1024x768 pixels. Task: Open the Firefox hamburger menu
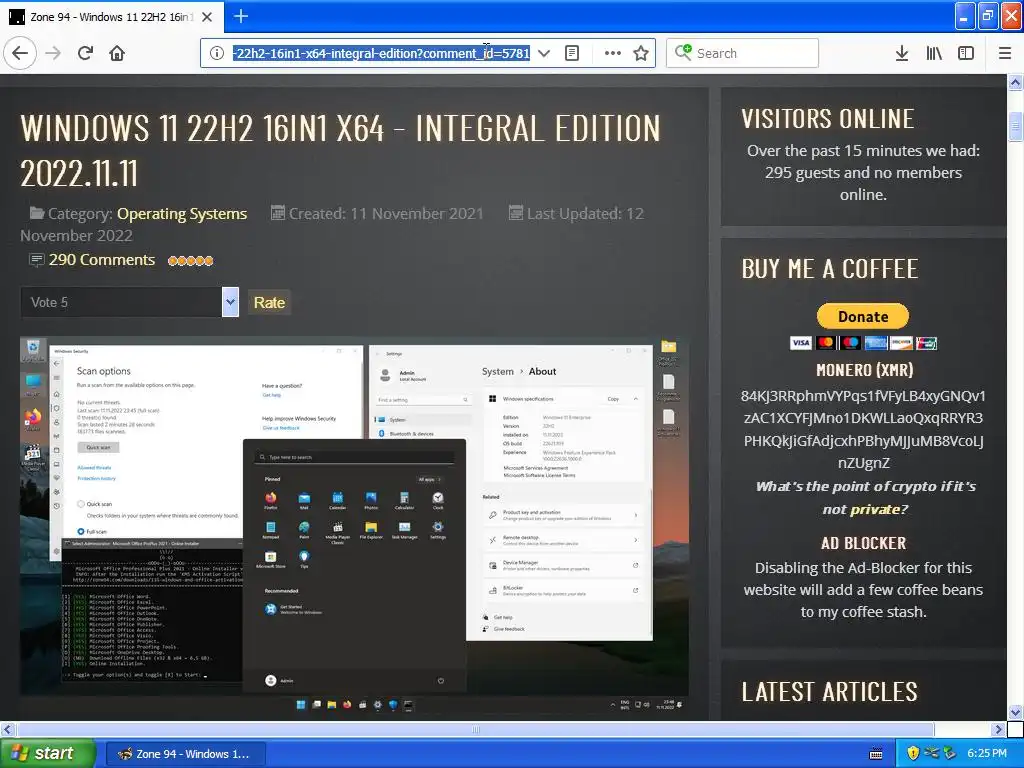point(1004,53)
